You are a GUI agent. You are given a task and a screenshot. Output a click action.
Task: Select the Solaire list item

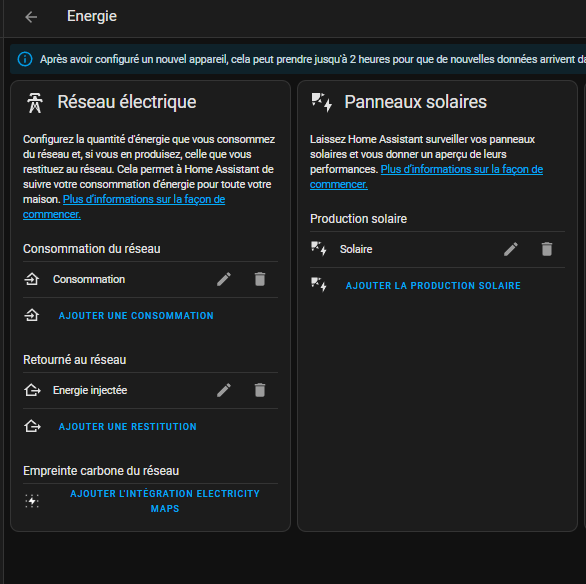pyautogui.click(x=437, y=249)
